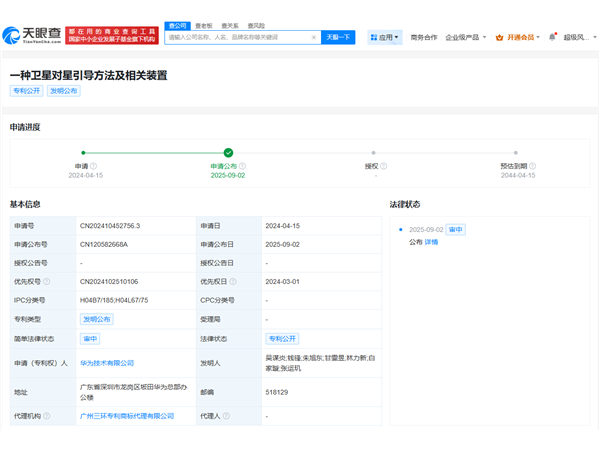Click the 专利公开 tag under the title

coord(26,91)
